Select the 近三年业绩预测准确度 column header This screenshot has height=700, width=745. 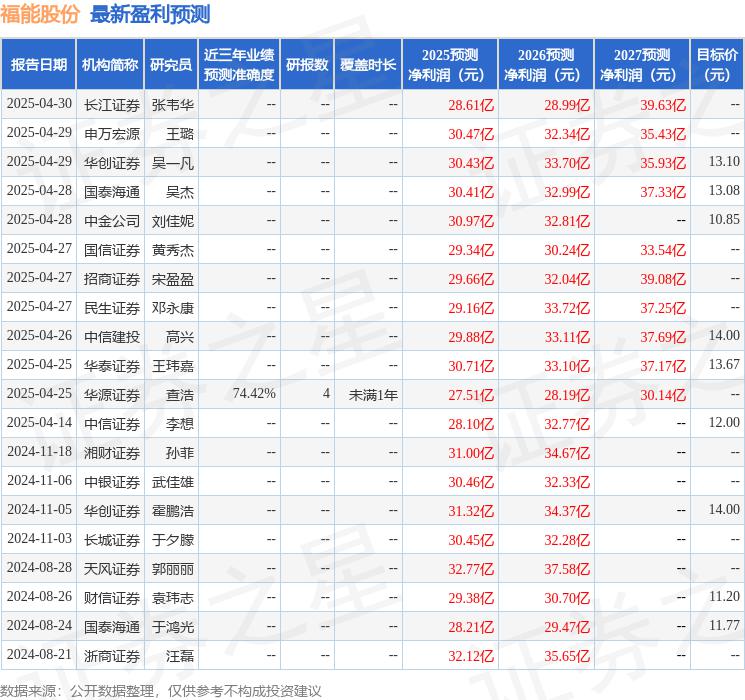click(239, 64)
